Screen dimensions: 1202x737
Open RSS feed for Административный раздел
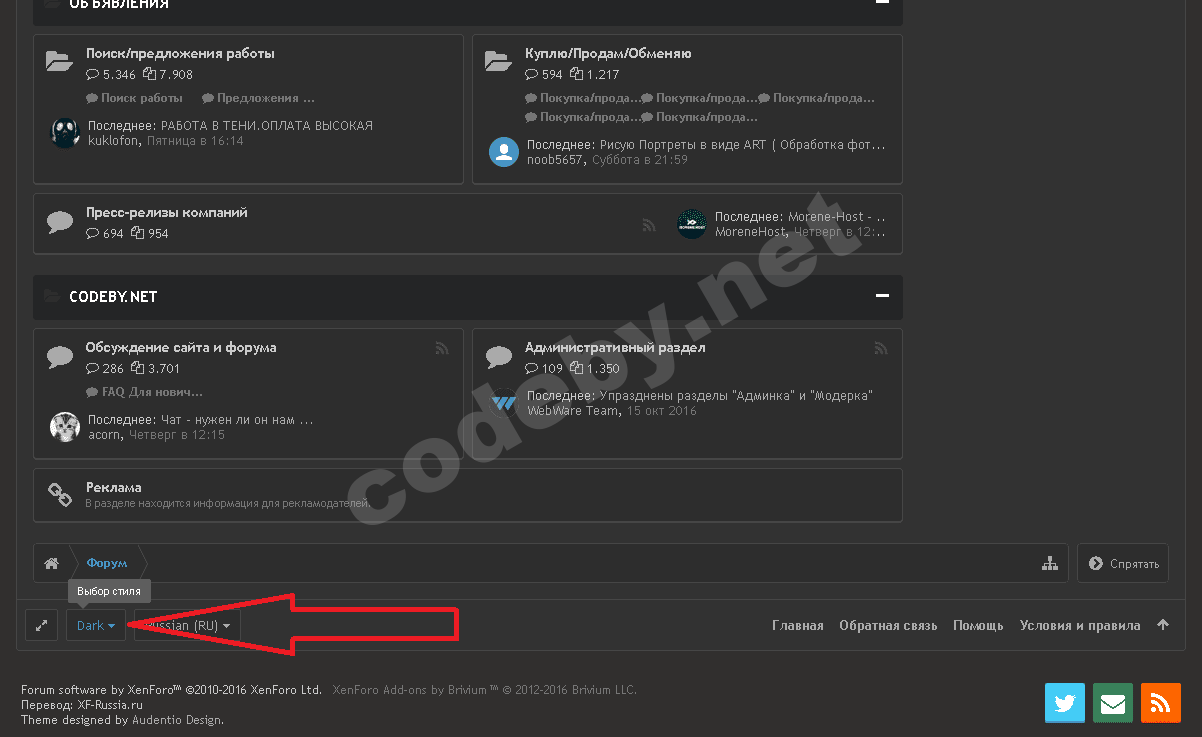881,348
